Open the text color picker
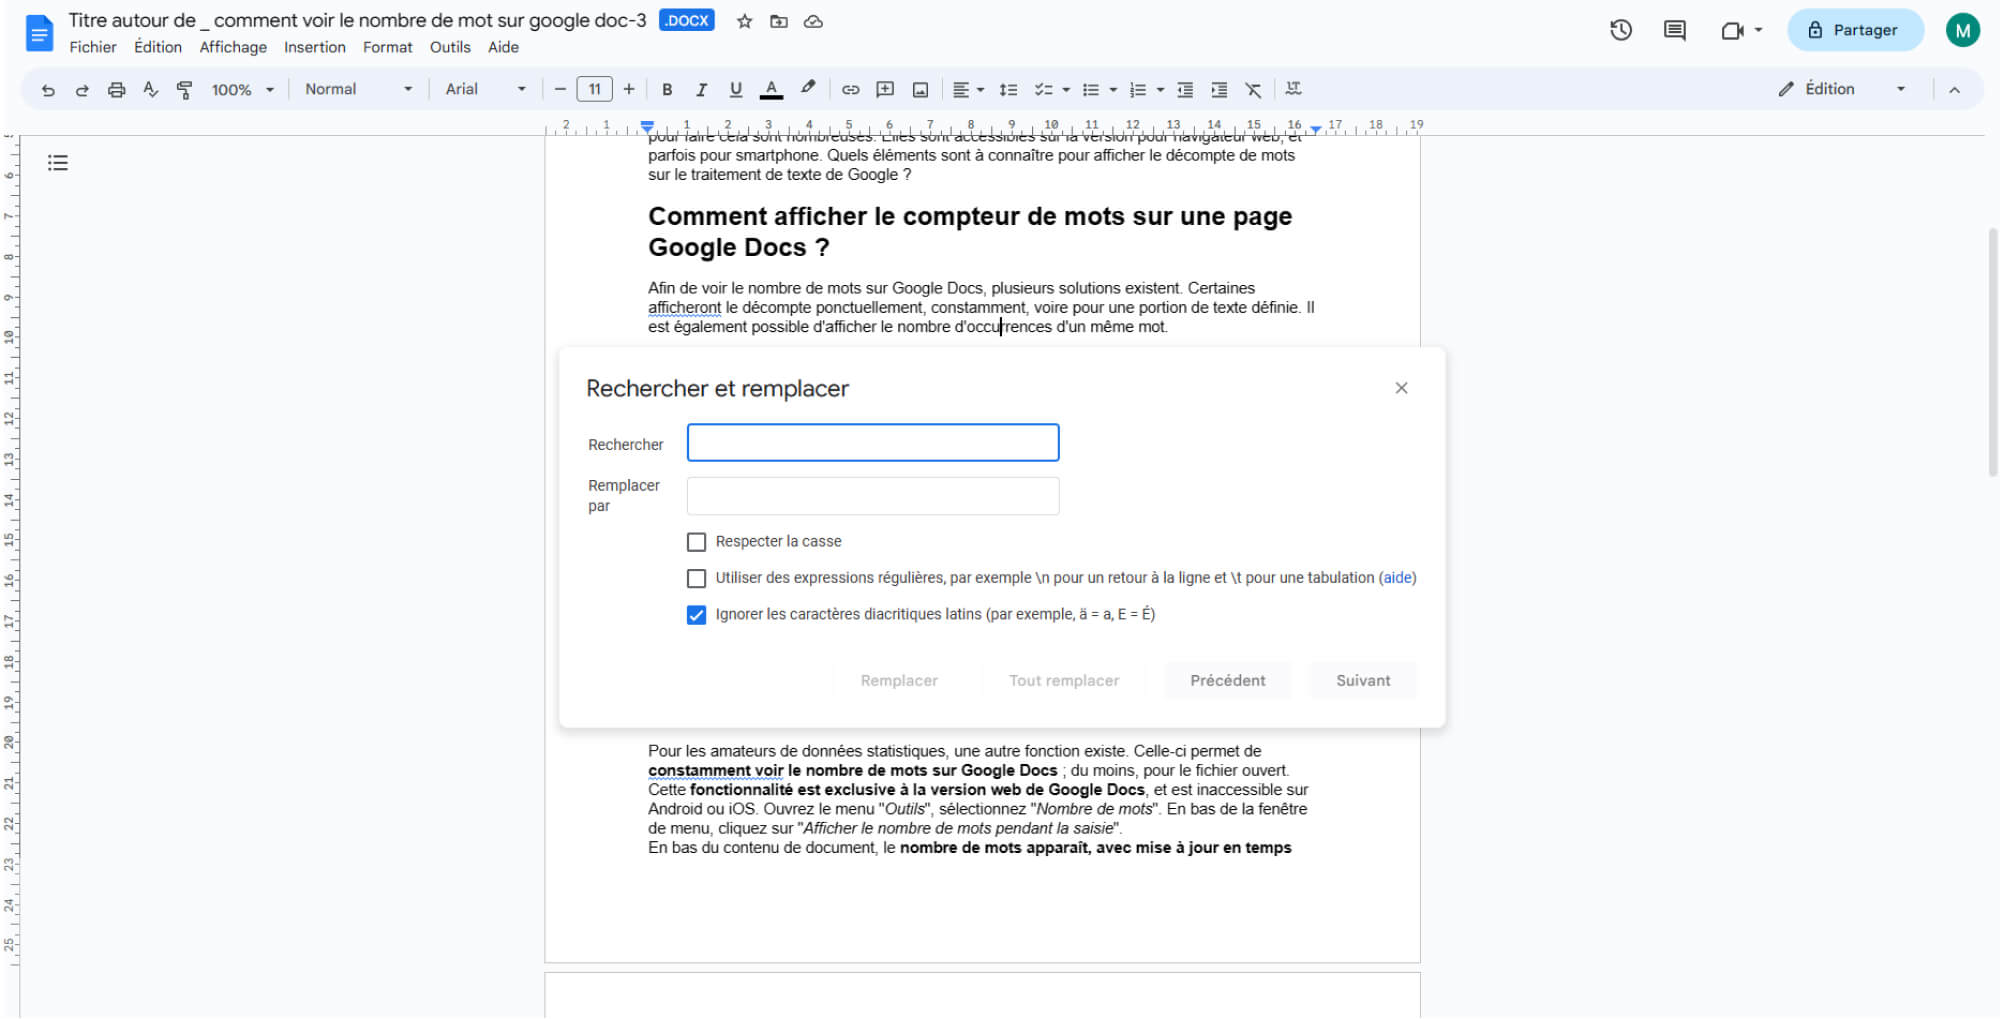This screenshot has height=1019, width=2000. [771, 90]
